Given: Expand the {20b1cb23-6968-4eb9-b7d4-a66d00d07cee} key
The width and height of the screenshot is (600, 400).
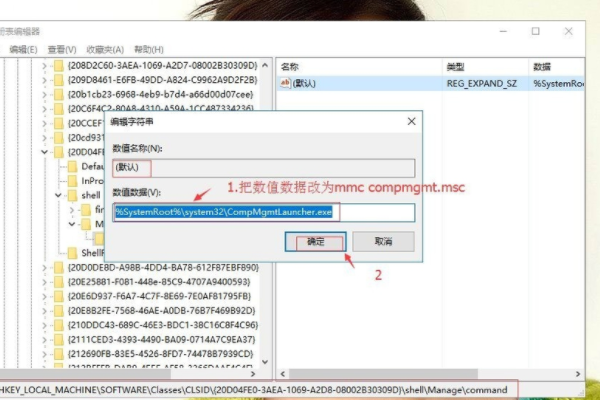Looking at the screenshot, I should pyautogui.click(x=44, y=95).
